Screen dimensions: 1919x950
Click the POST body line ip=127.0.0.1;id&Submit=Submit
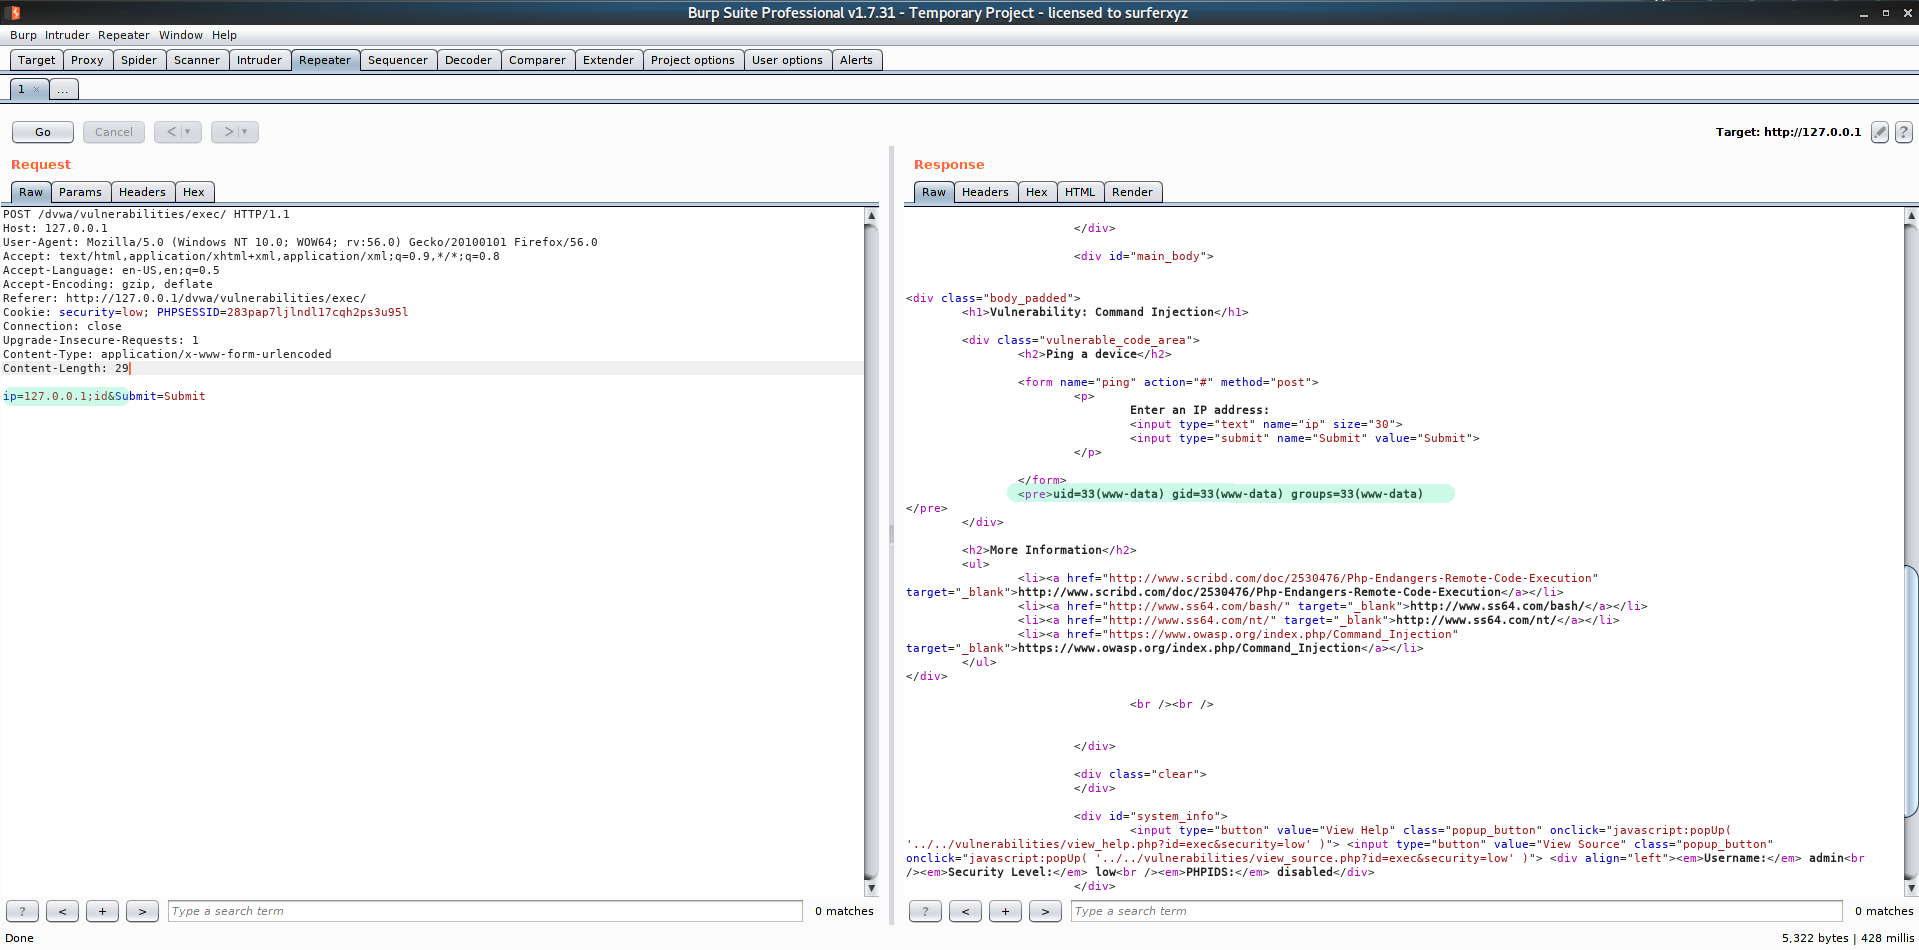pos(104,396)
